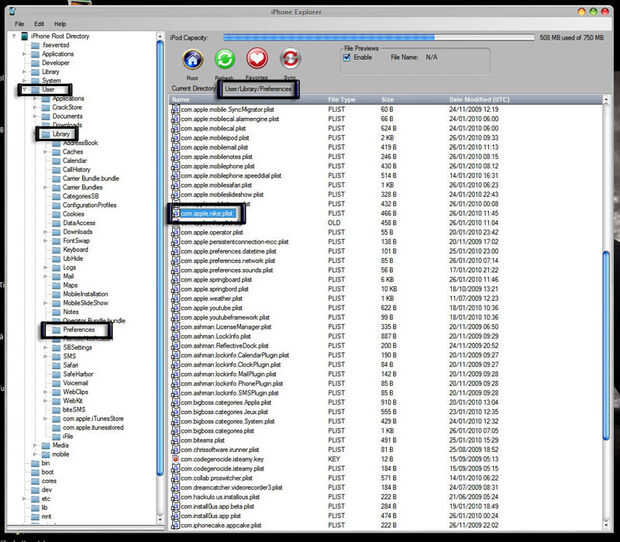620x542 pixels.
Task: Open the Help menu
Action: [60, 24]
